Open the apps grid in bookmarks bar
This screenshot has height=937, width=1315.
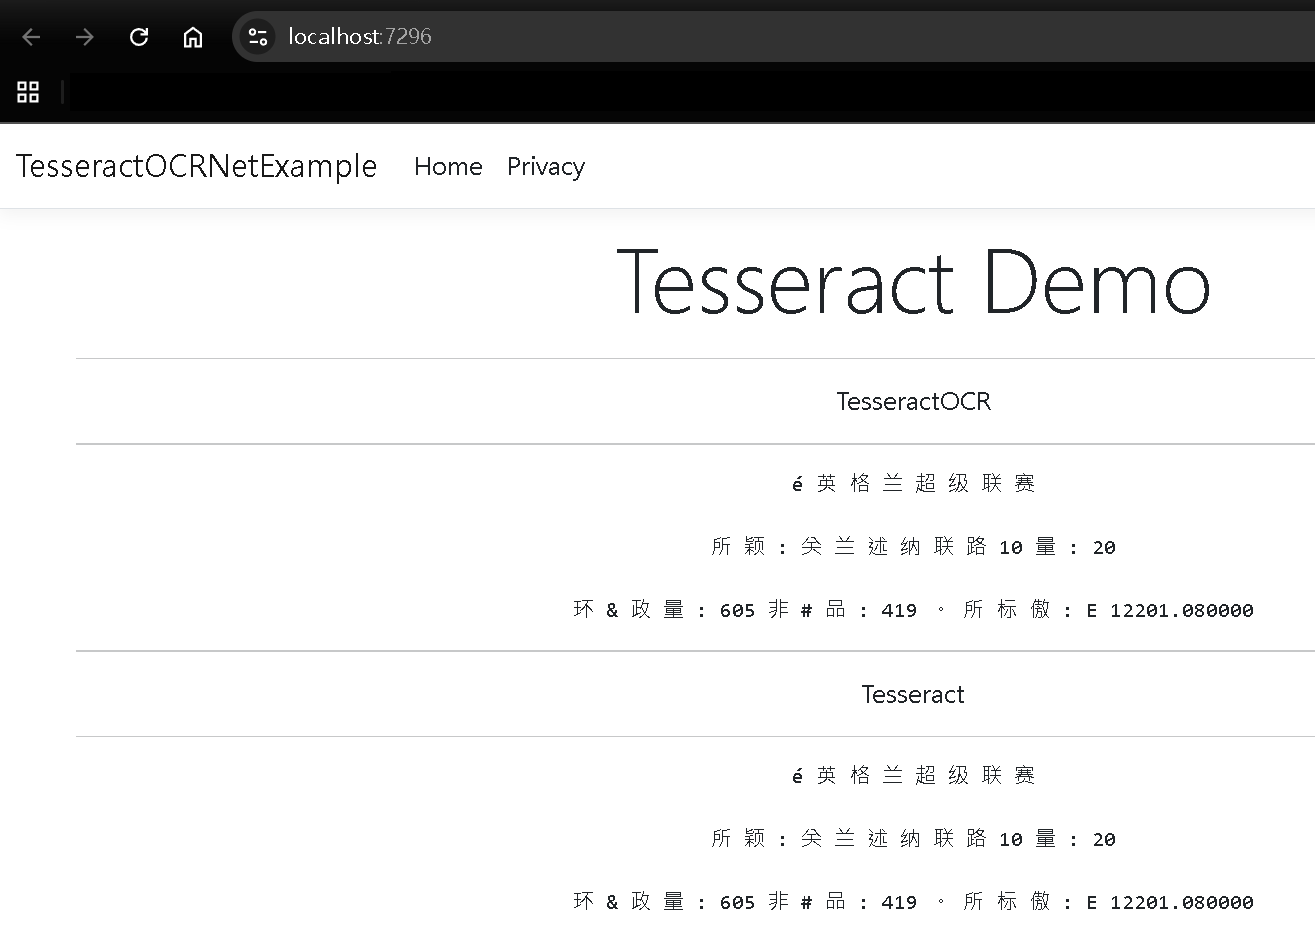point(28,92)
